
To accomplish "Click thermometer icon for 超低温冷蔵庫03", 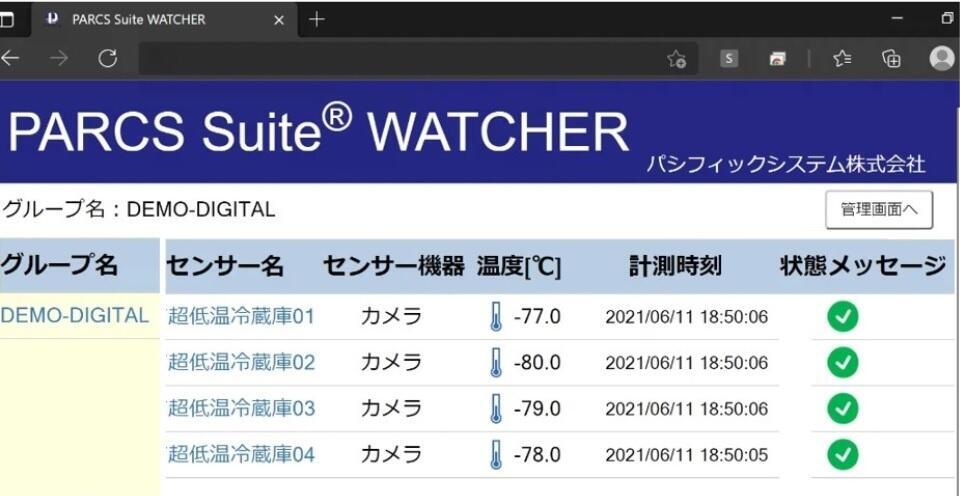I will coord(496,409).
